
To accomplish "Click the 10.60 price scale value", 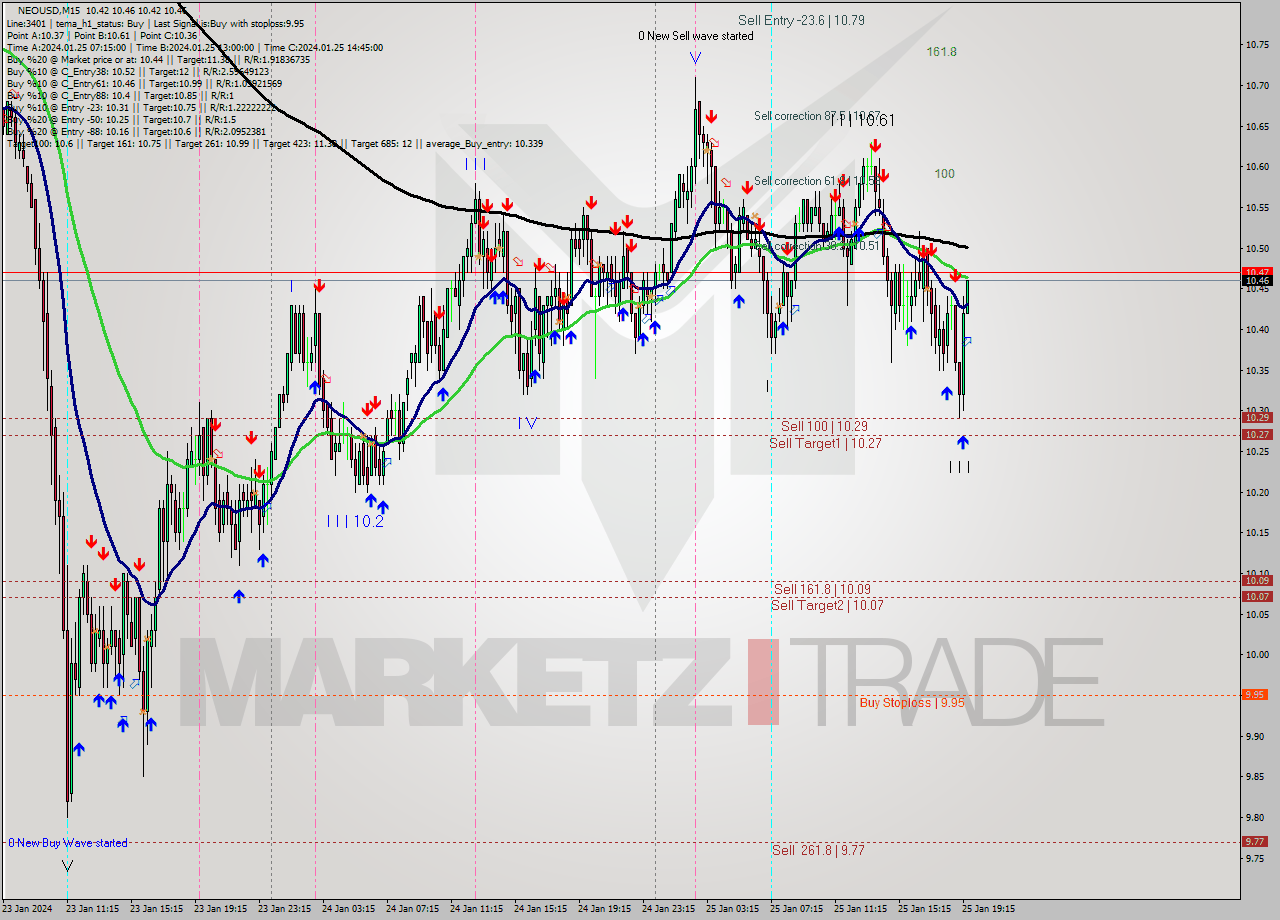I will click(1256, 167).
